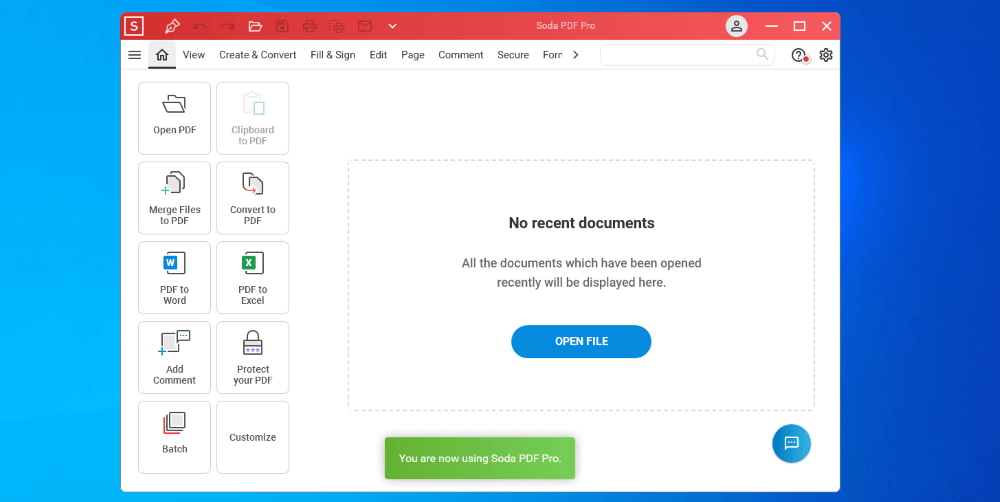Click the blue OPEN FILE button
This screenshot has width=1000, height=502.
(581, 341)
